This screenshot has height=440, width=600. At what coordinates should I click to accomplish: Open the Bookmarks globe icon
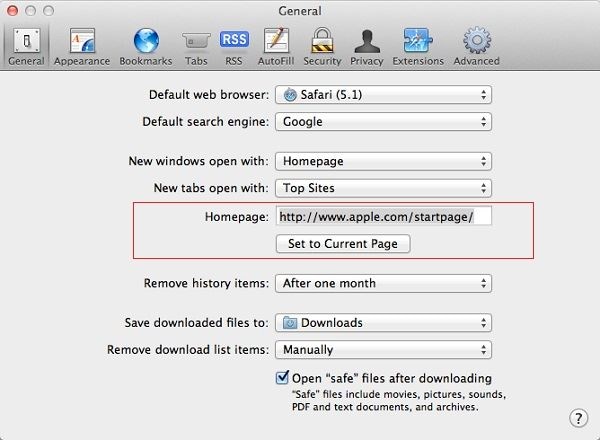(x=146, y=41)
